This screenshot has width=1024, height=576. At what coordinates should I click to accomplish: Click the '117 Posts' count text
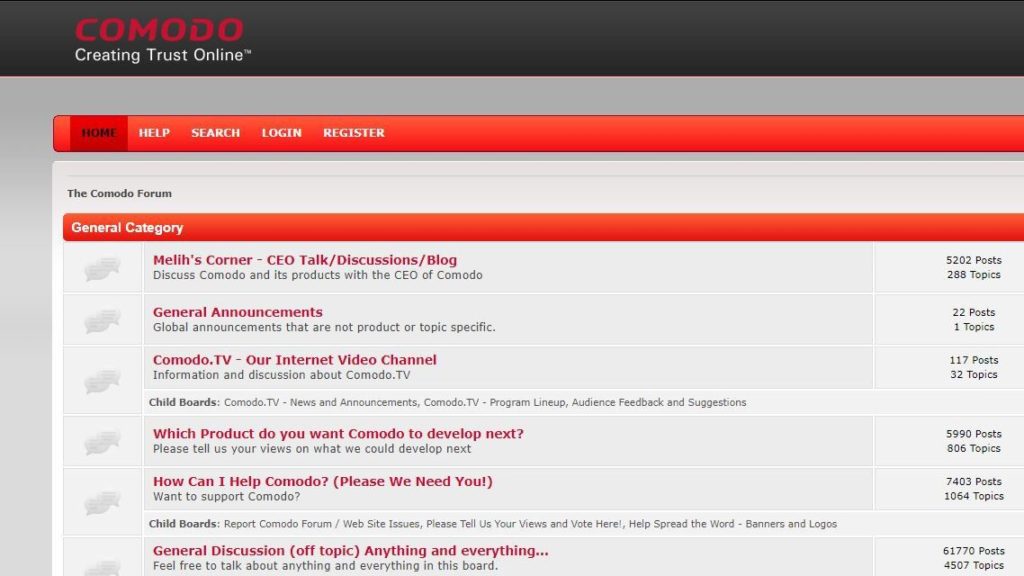974,360
